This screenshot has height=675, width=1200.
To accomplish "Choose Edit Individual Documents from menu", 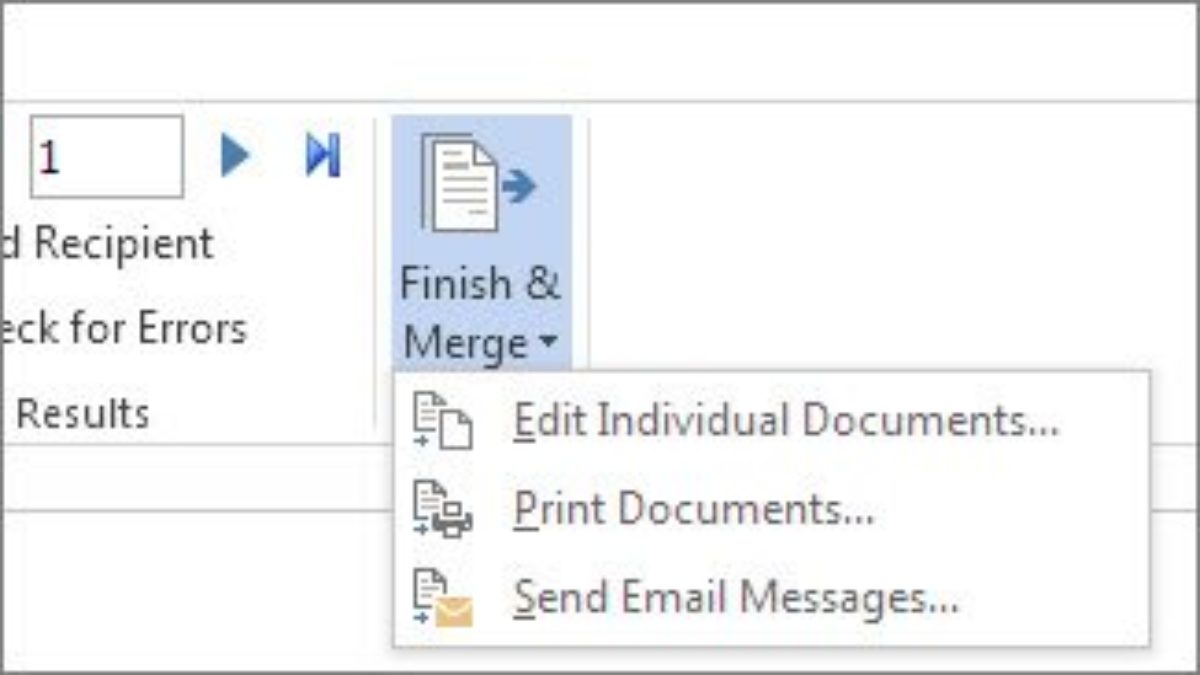I will click(785, 422).
